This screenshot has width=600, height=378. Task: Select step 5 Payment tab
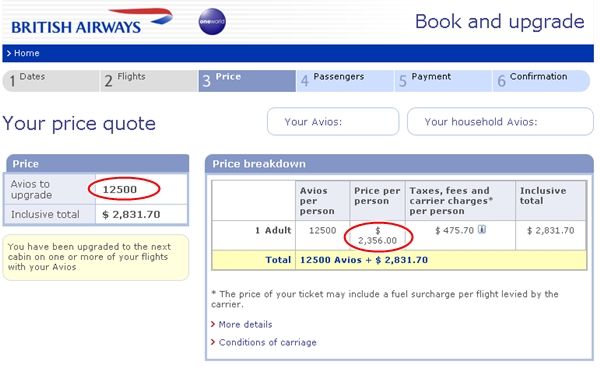(443, 81)
